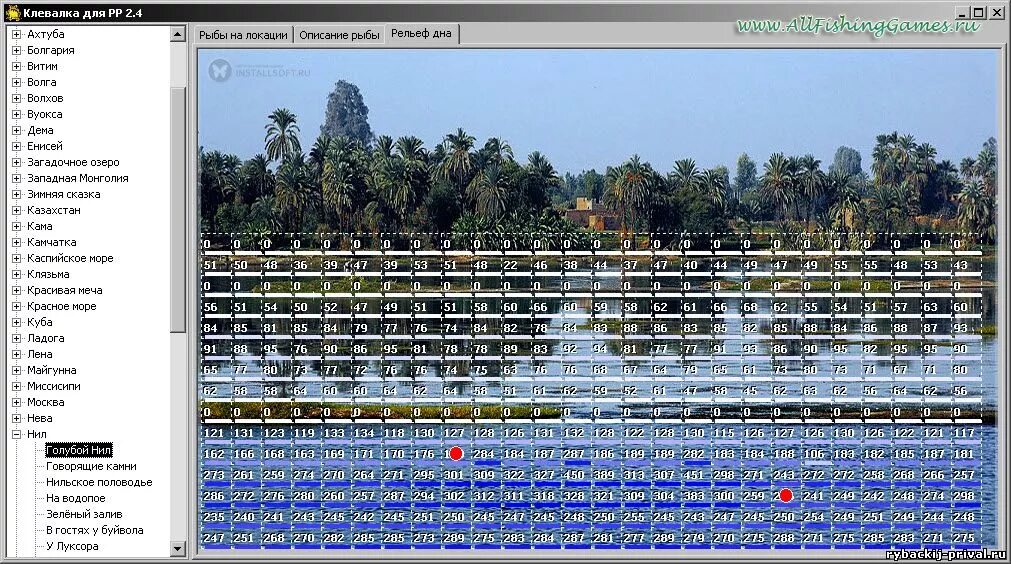The image size is (1011, 564).
Task: Select the В гостях у буйвола location
Action: click(x=94, y=530)
